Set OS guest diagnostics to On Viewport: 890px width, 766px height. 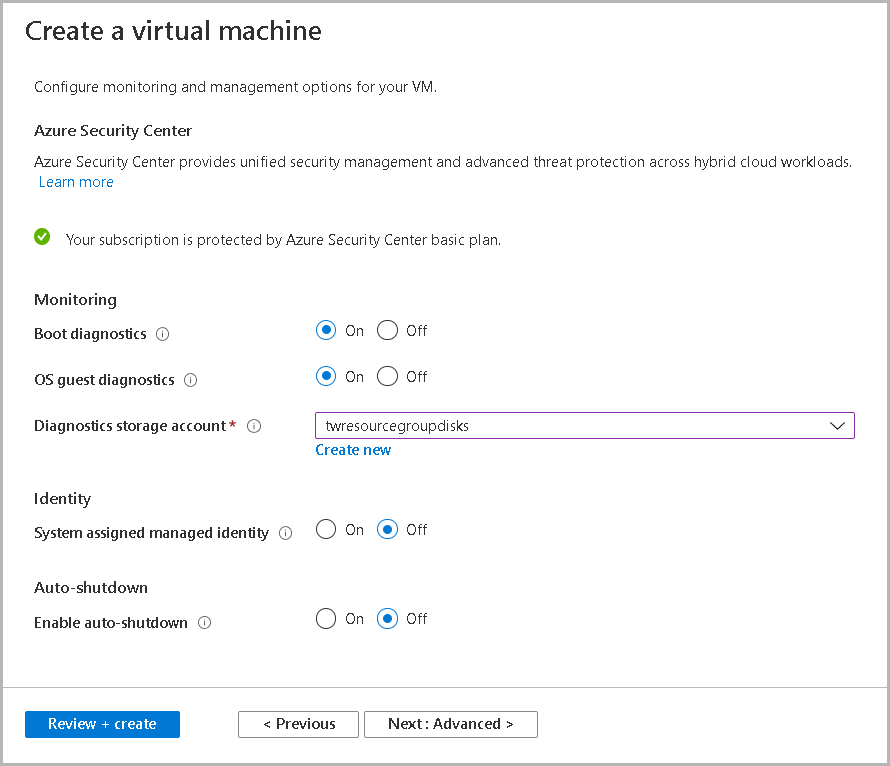click(326, 376)
